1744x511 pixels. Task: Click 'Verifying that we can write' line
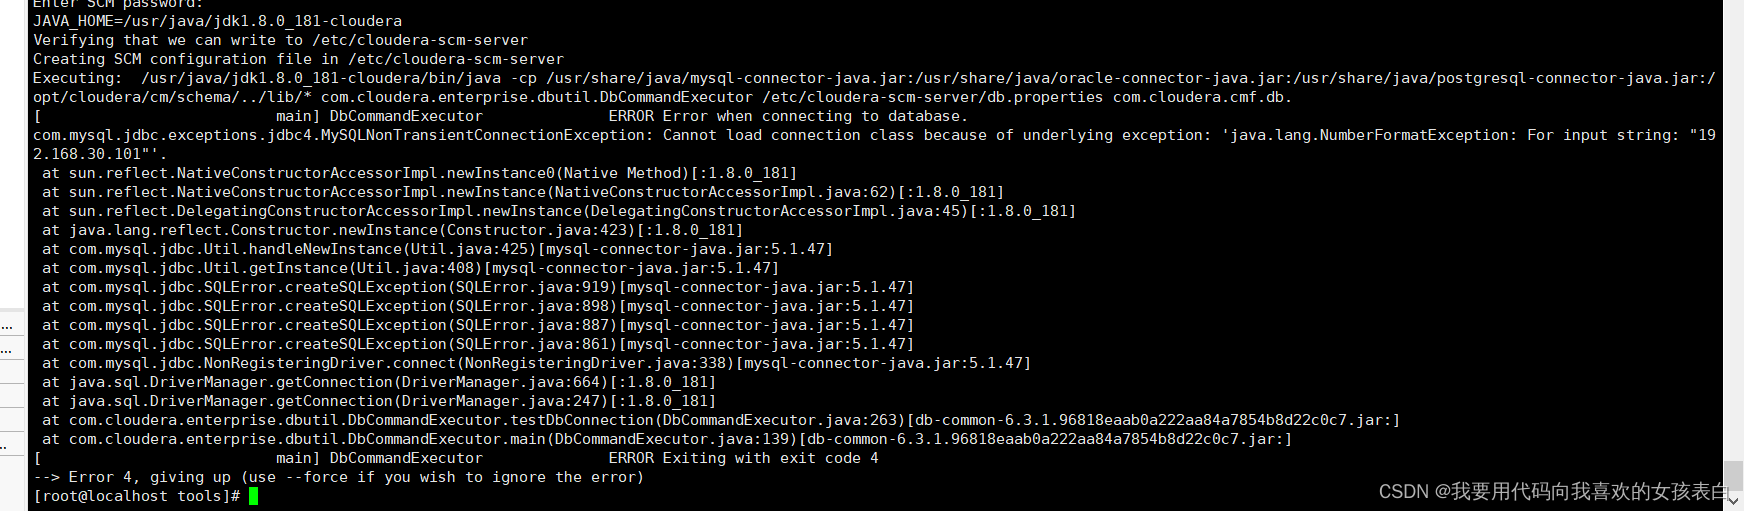[x=280, y=40]
